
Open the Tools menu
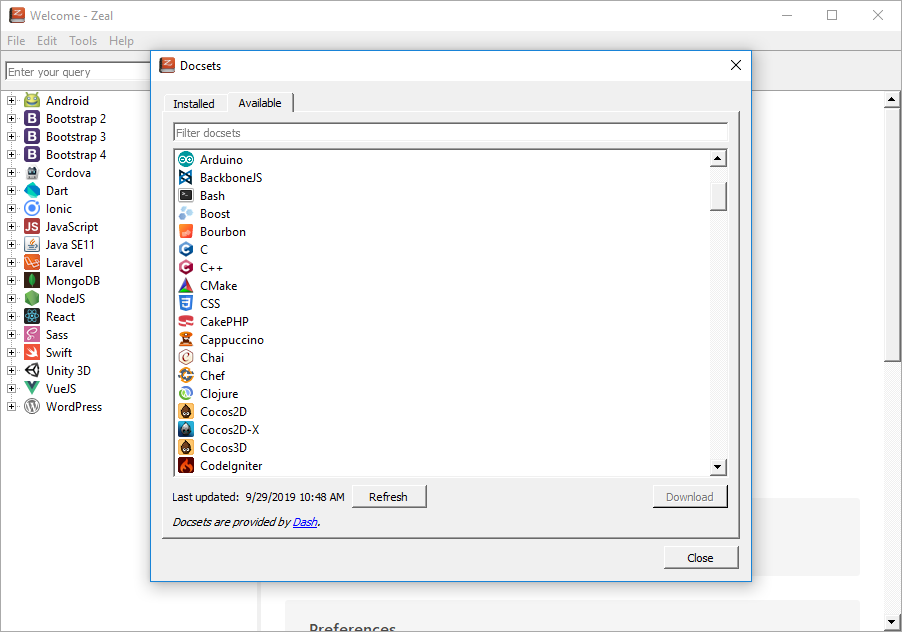coord(83,41)
